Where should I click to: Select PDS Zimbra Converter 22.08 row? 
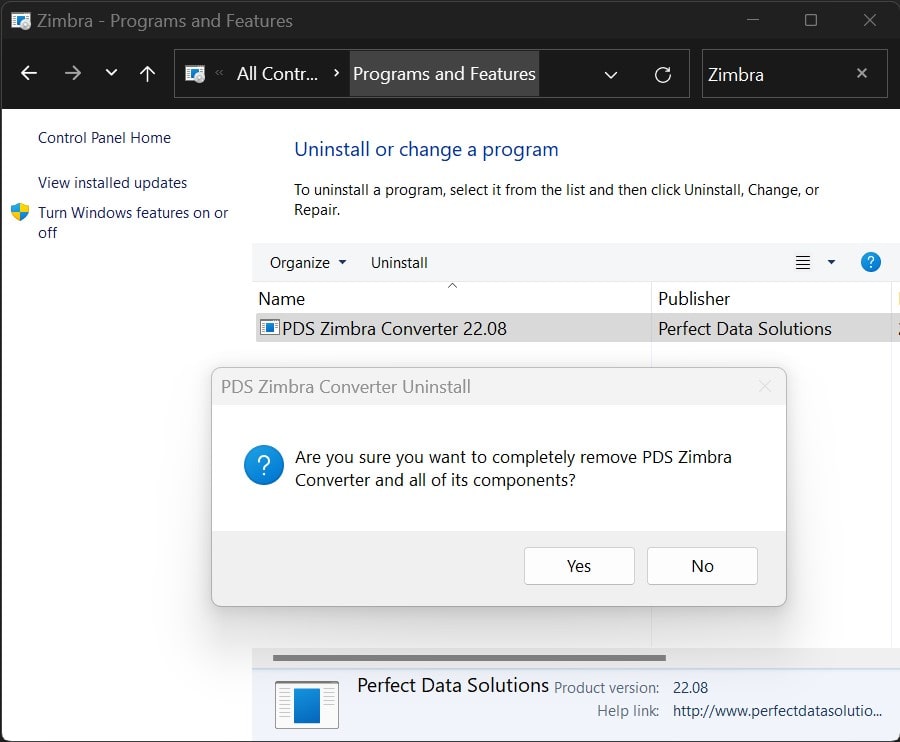click(577, 328)
